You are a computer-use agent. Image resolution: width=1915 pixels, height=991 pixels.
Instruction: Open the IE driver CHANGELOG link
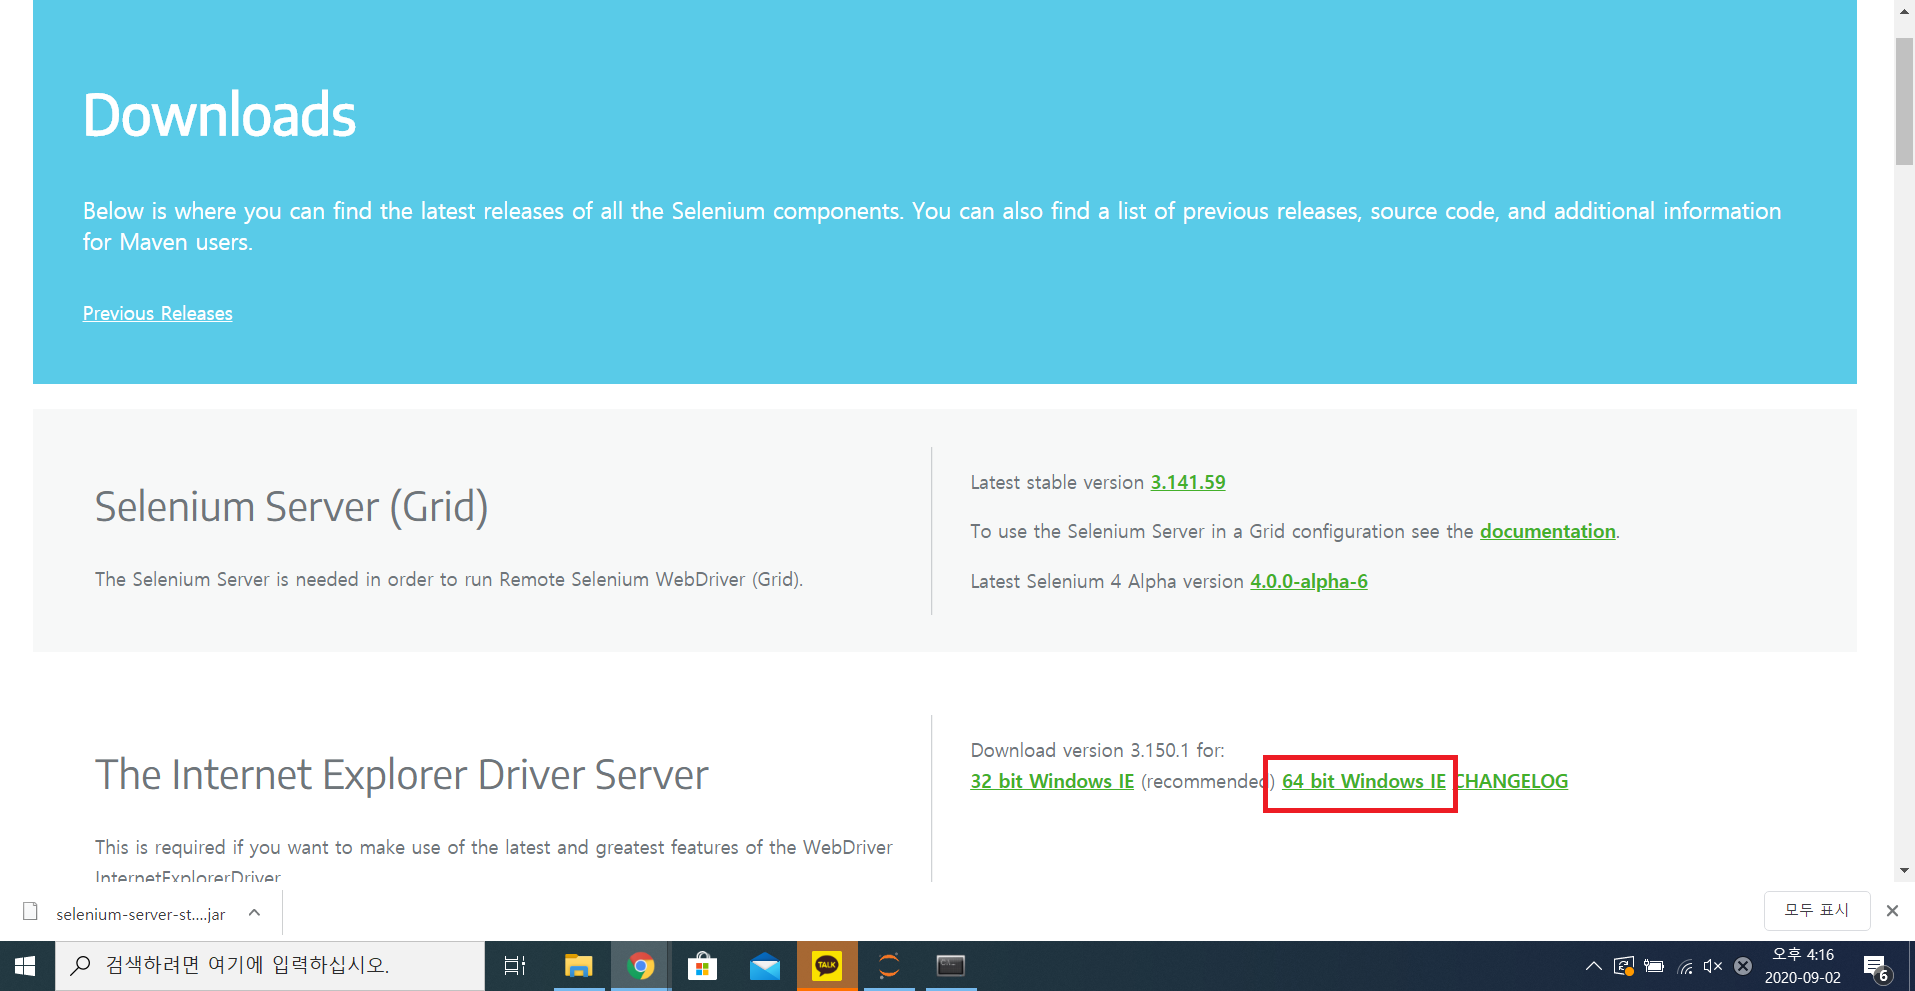[x=1511, y=781]
